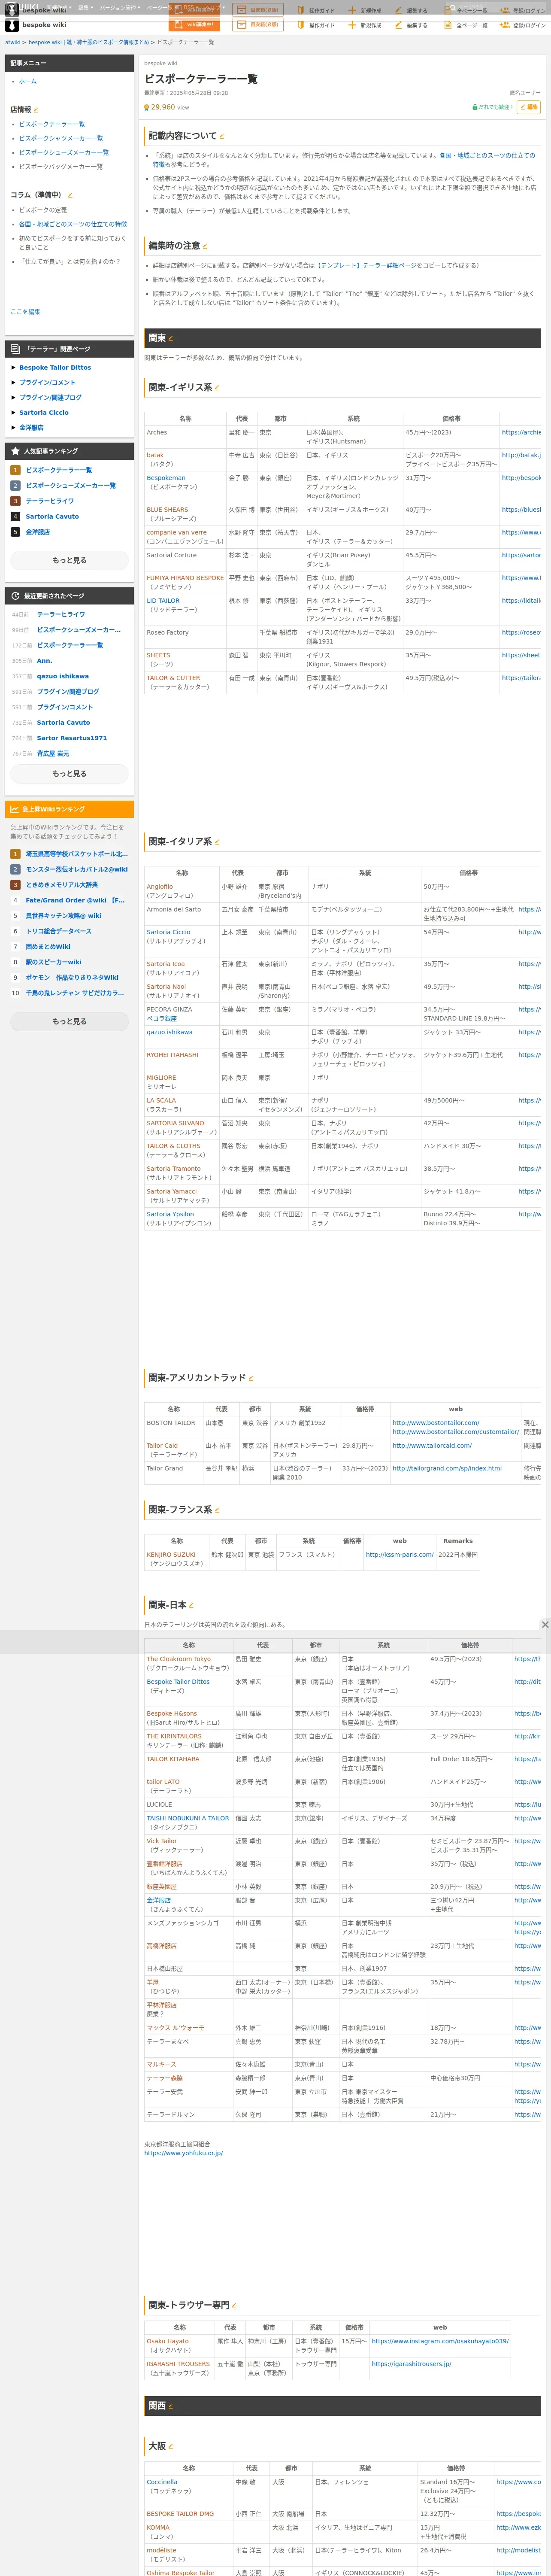Open Fate/Grand Order @wiki ranking entry
This screenshot has width=551, height=2576.
[x=75, y=900]
